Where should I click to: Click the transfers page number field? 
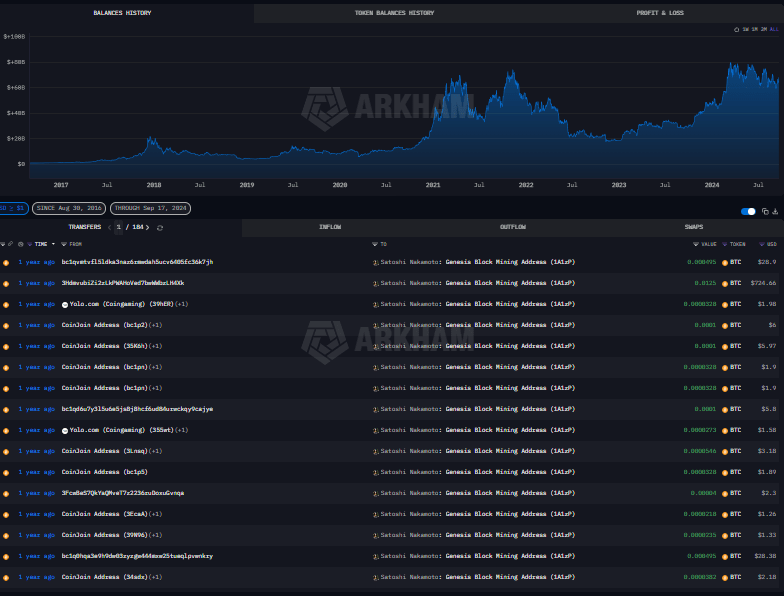click(118, 227)
